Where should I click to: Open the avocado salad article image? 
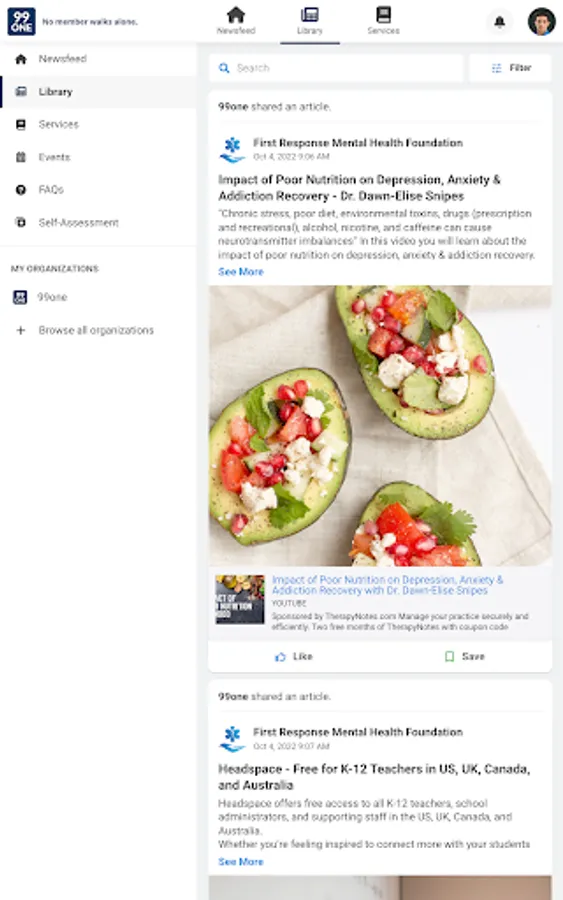[380, 425]
